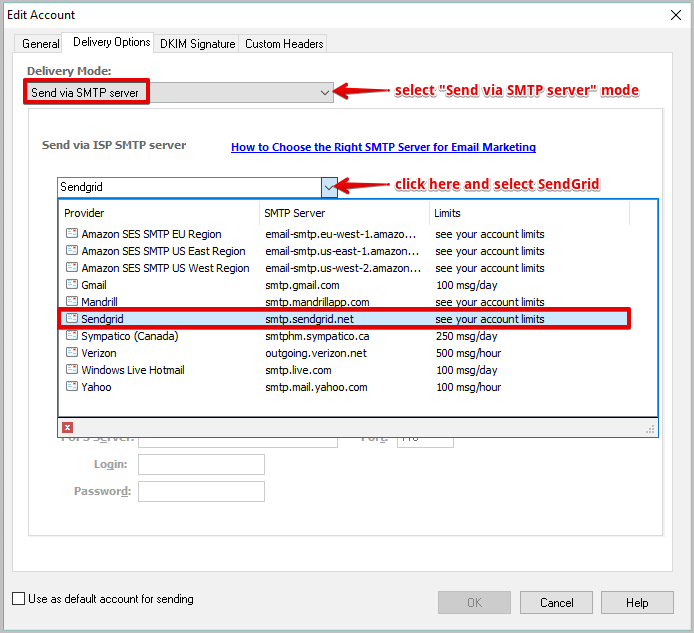Click the 500 msg/hour limit cell
The width and height of the screenshot is (694, 633).
(468, 353)
